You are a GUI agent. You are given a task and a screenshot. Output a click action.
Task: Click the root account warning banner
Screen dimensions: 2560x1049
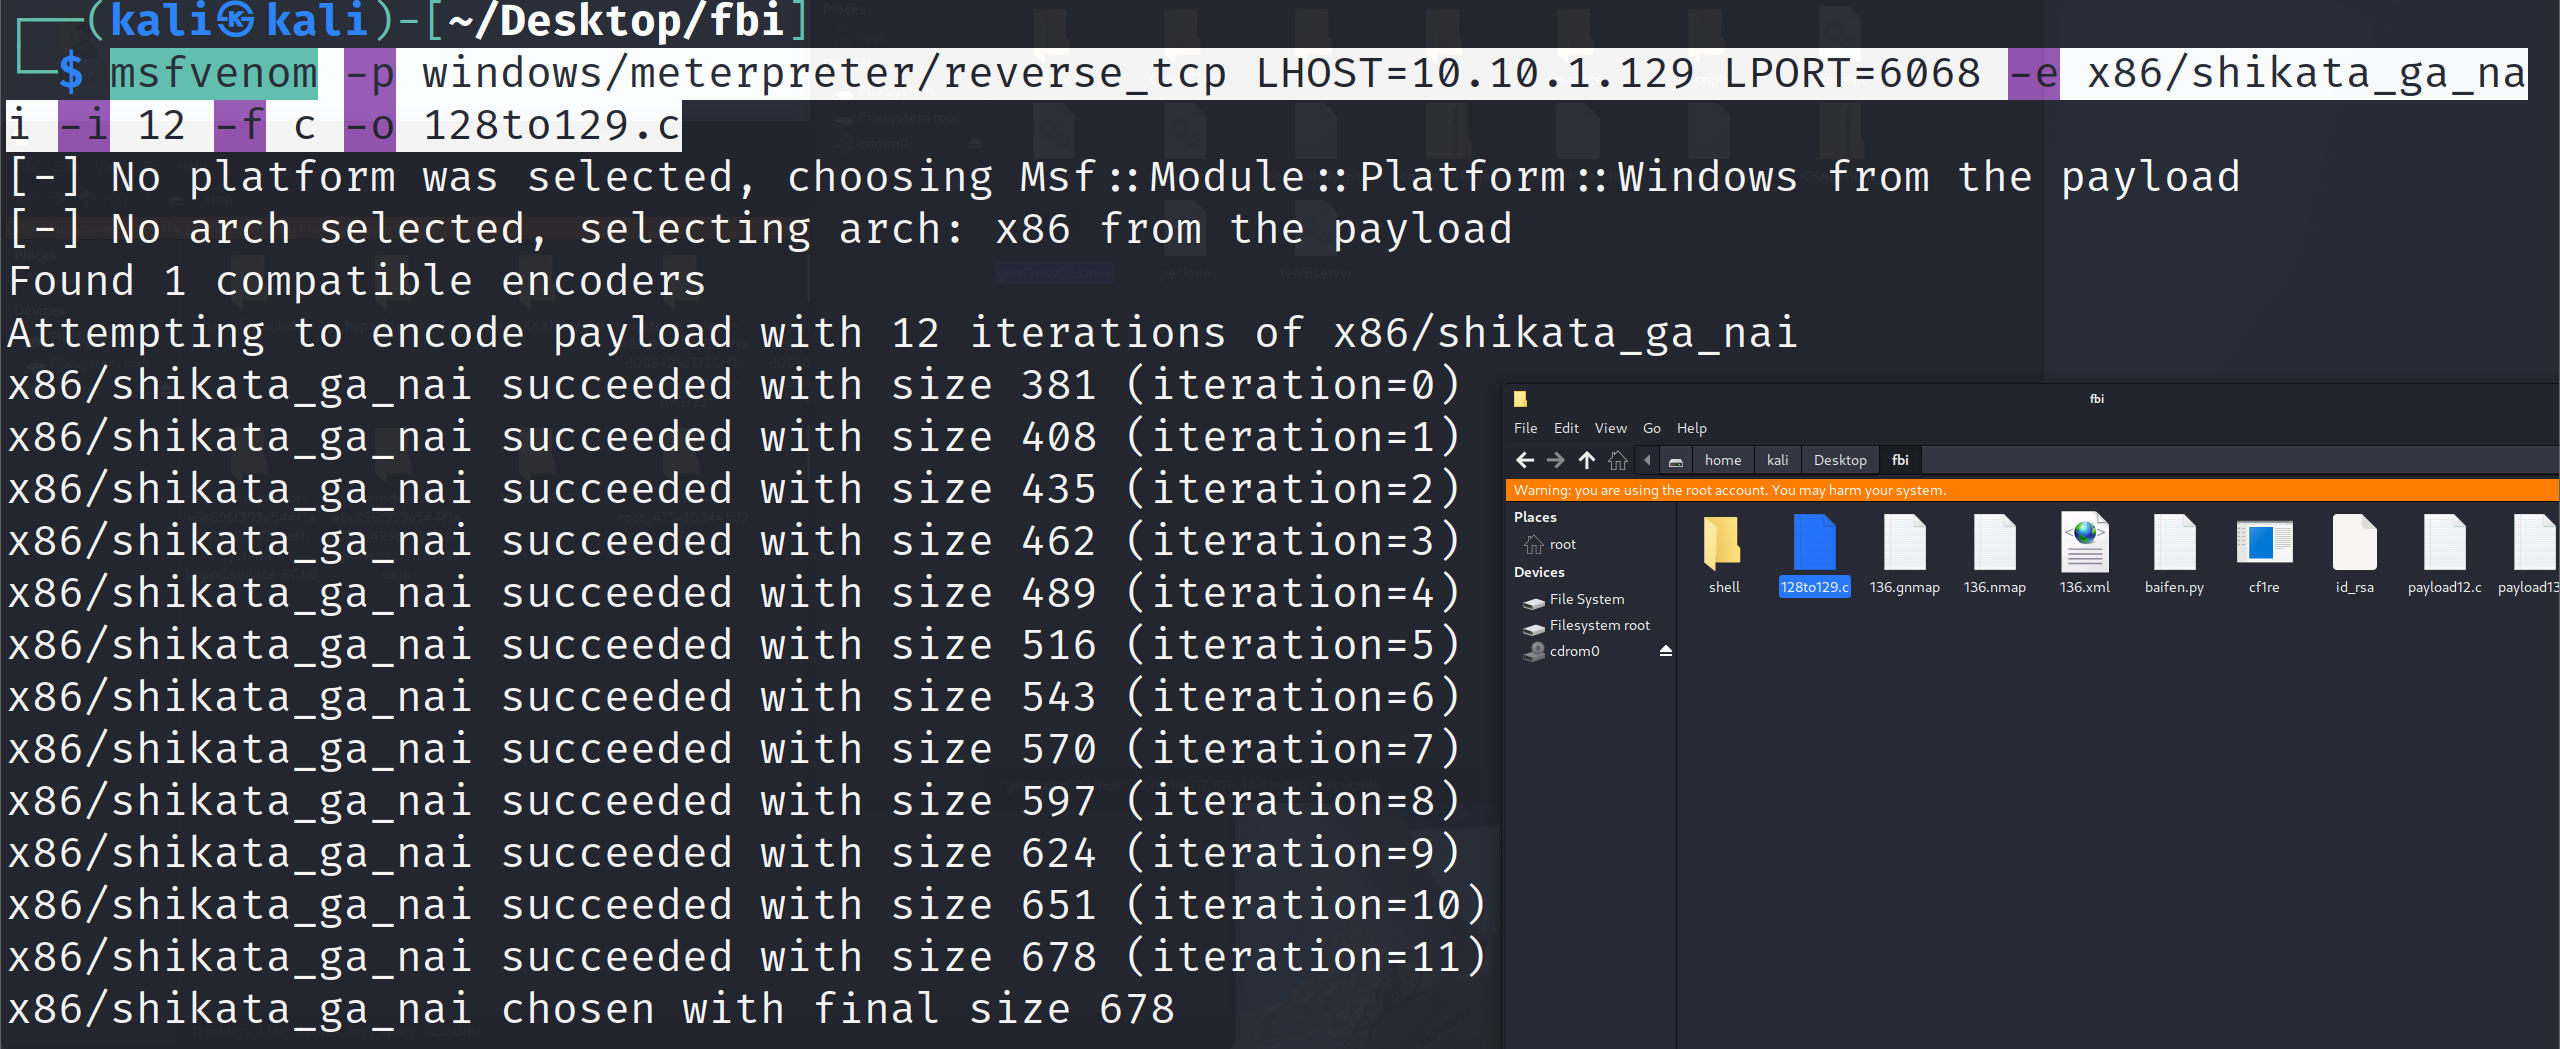pyautogui.click(x=2031, y=490)
